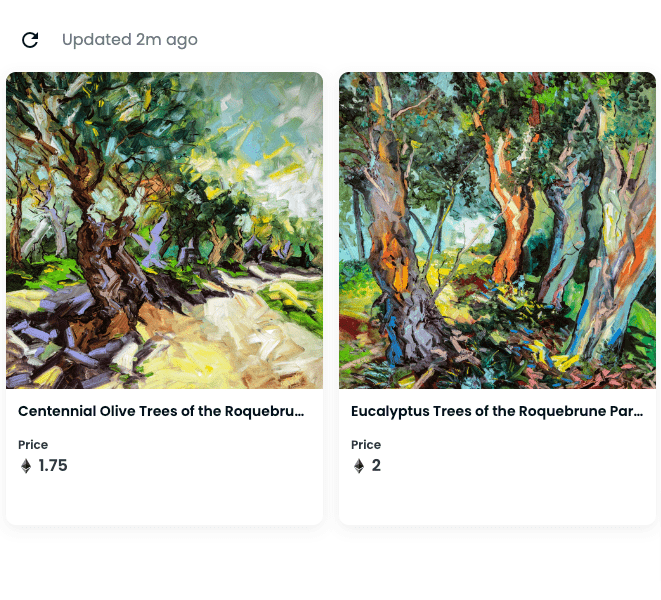Click the price value 2
The image size is (661, 600).
[x=376, y=465]
